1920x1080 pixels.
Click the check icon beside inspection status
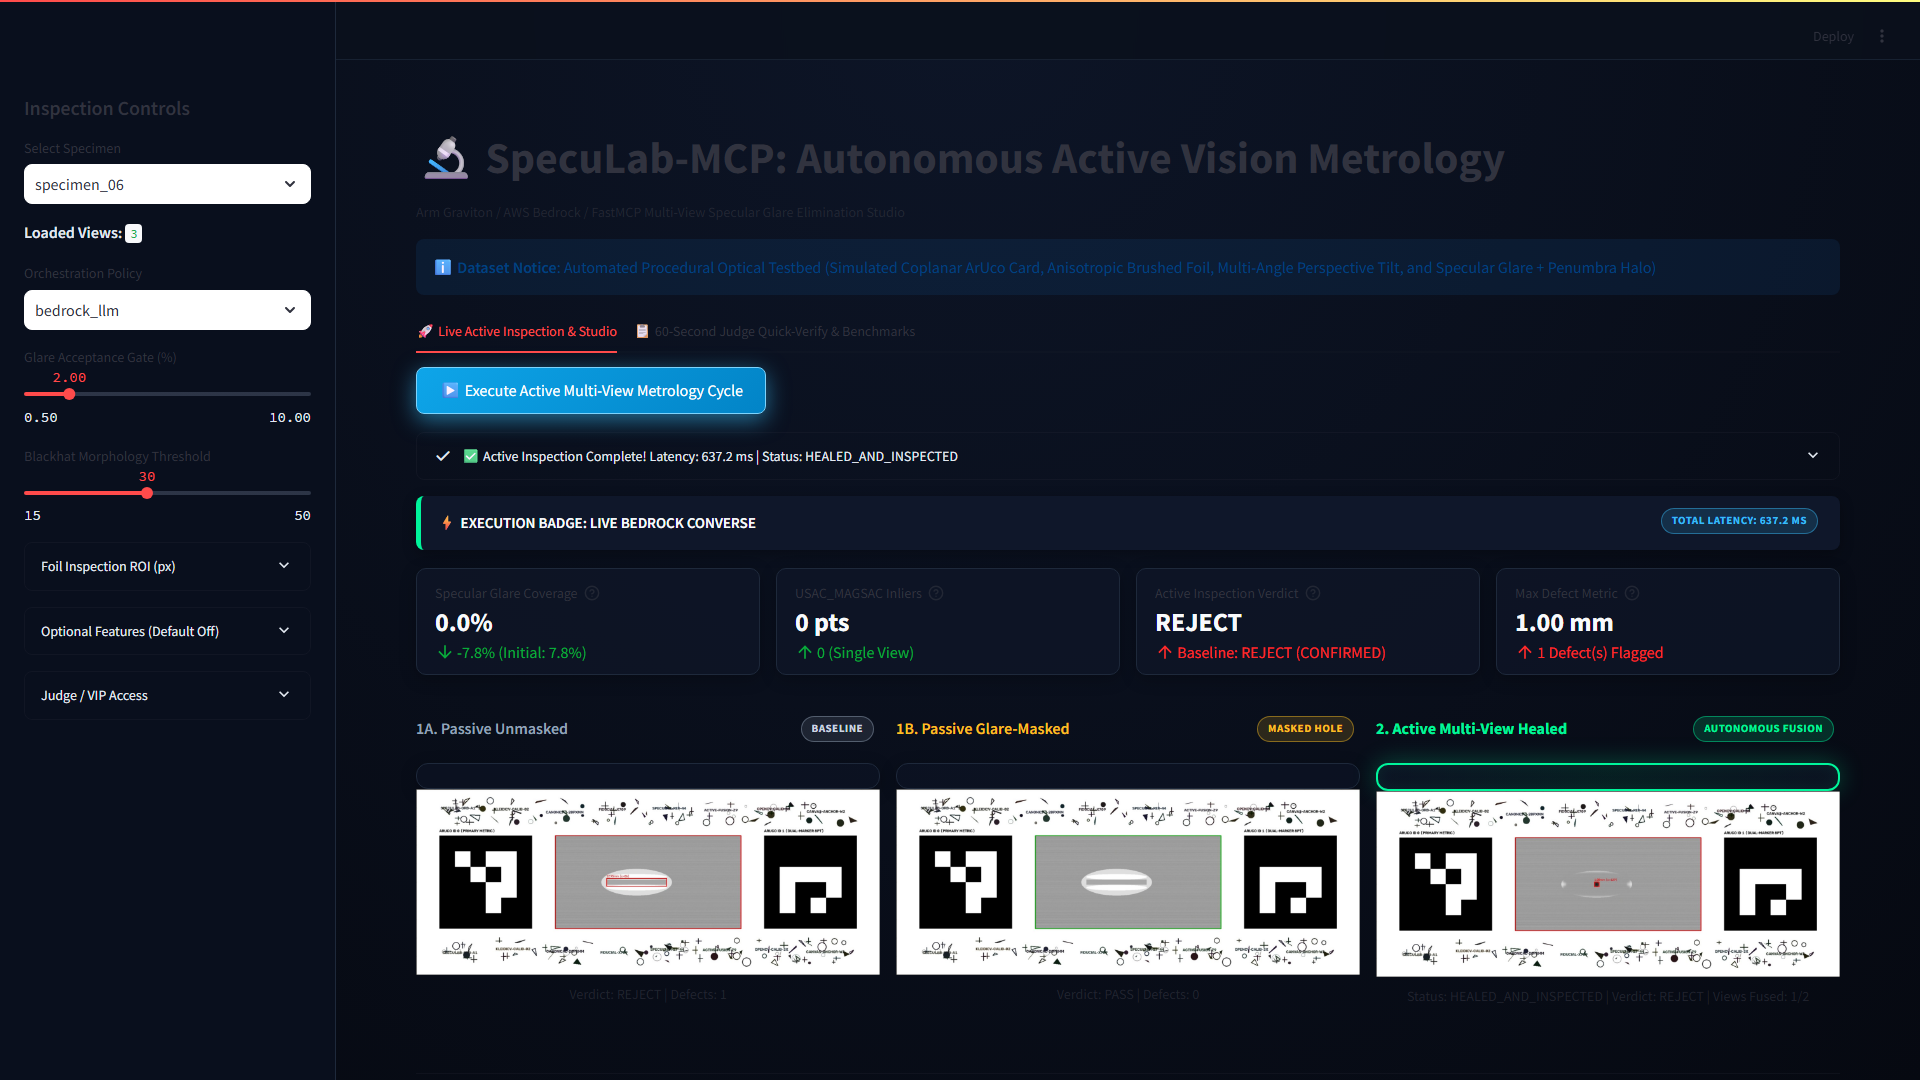(442, 456)
